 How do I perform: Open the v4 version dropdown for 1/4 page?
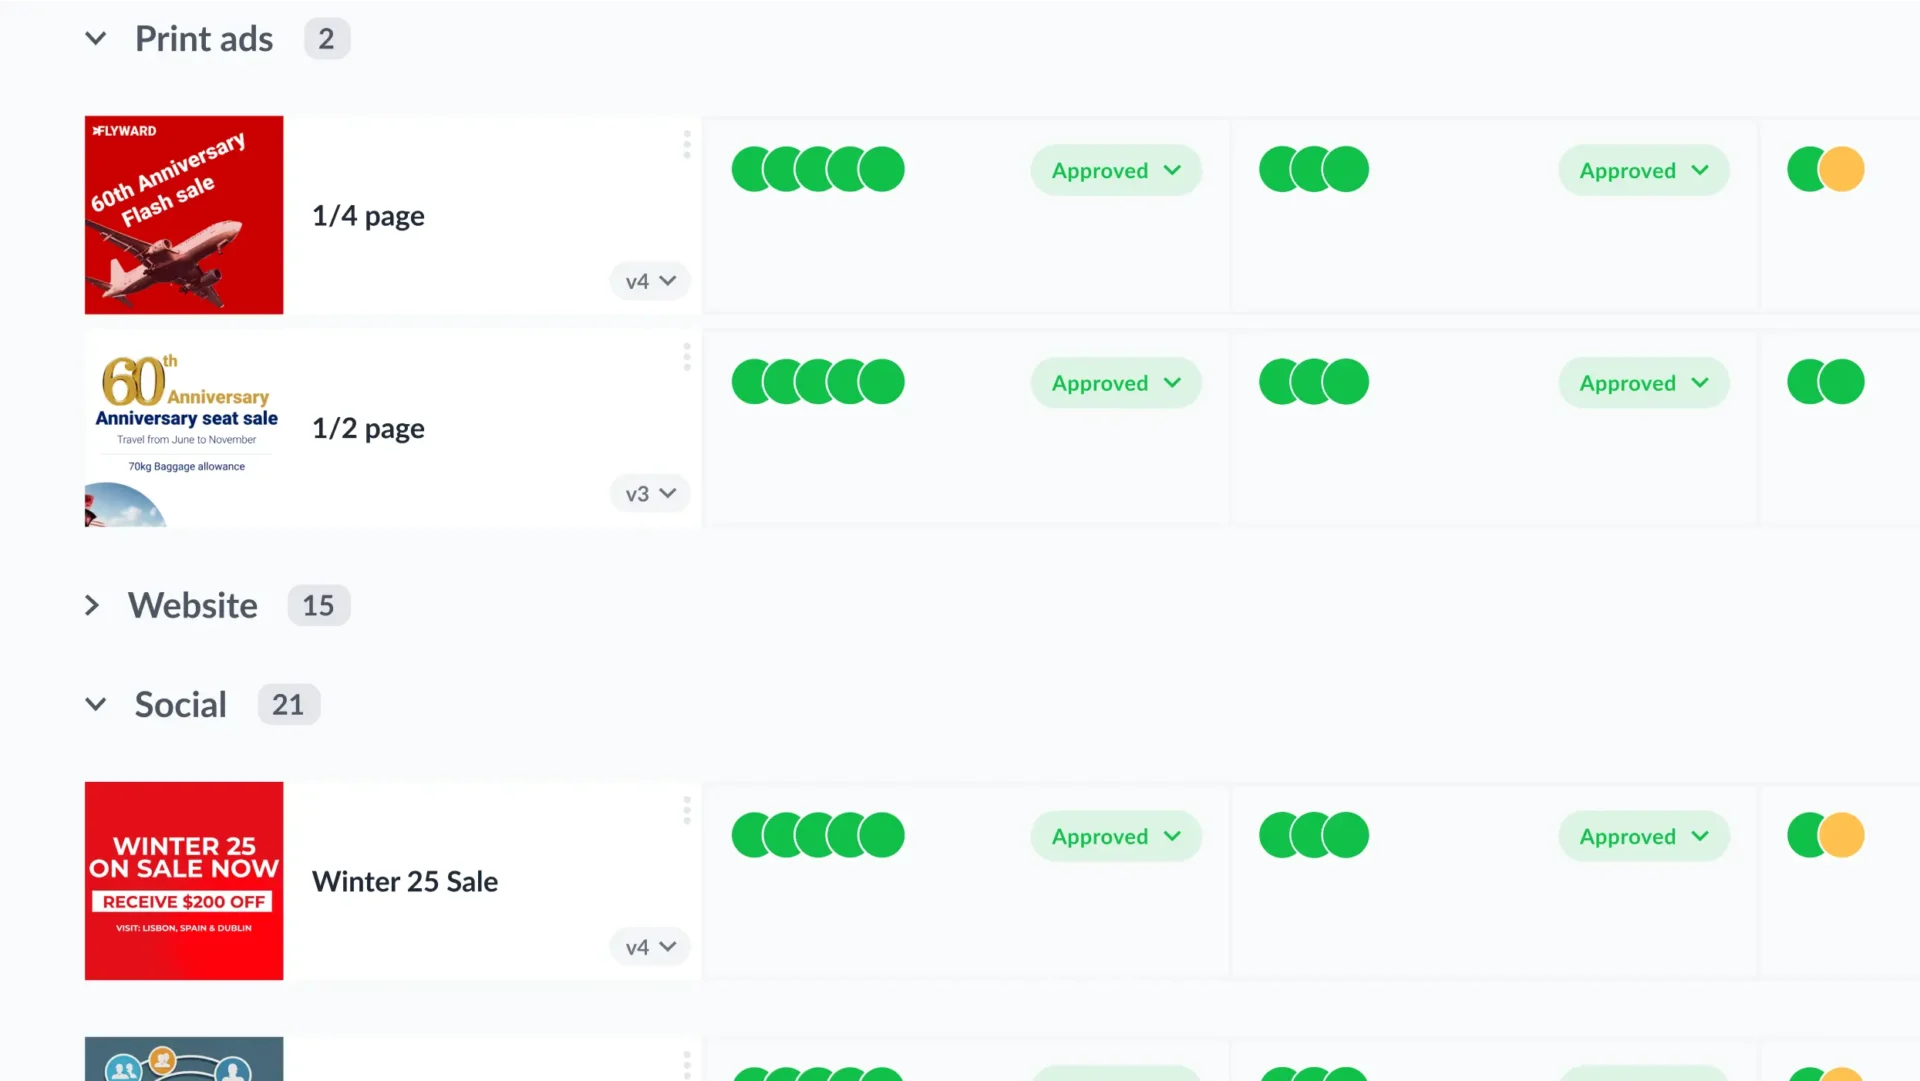coord(649,281)
